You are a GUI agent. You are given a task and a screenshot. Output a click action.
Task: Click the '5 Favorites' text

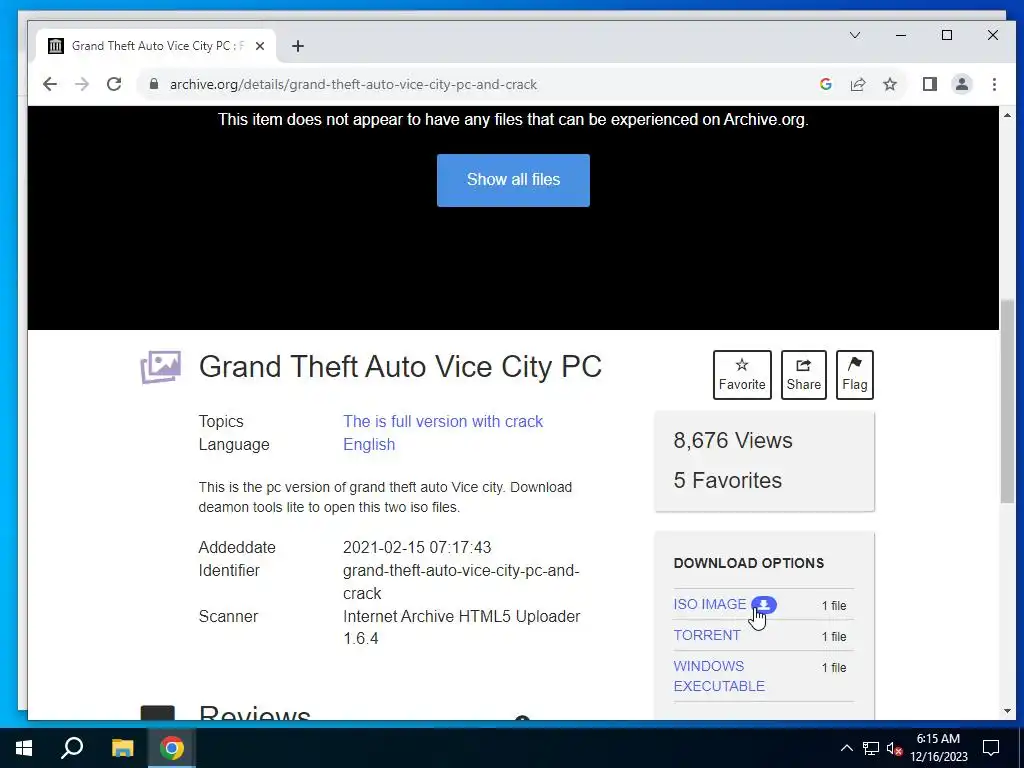pyautogui.click(x=728, y=480)
